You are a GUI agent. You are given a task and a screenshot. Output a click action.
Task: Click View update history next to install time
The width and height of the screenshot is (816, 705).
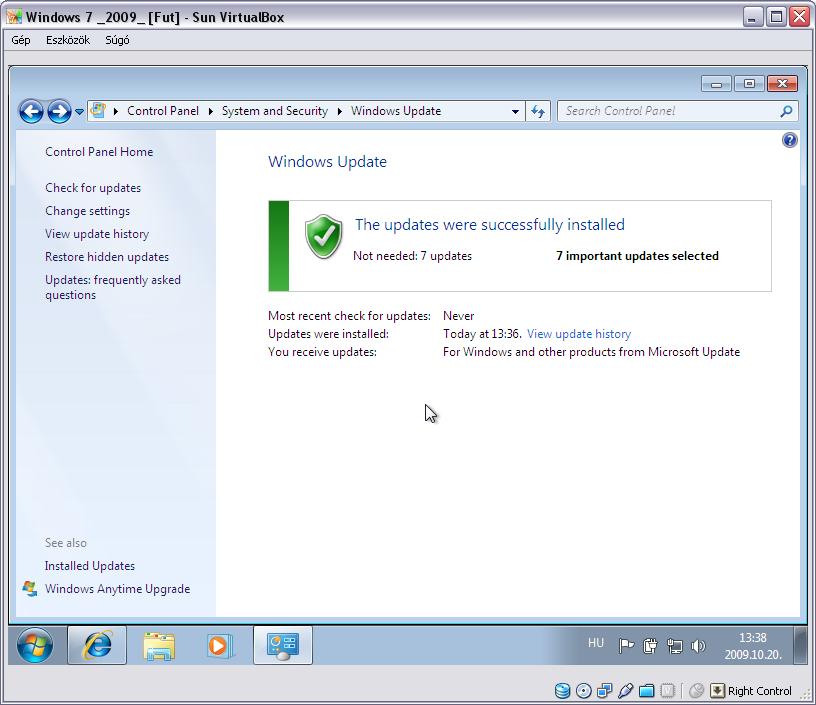coord(579,334)
